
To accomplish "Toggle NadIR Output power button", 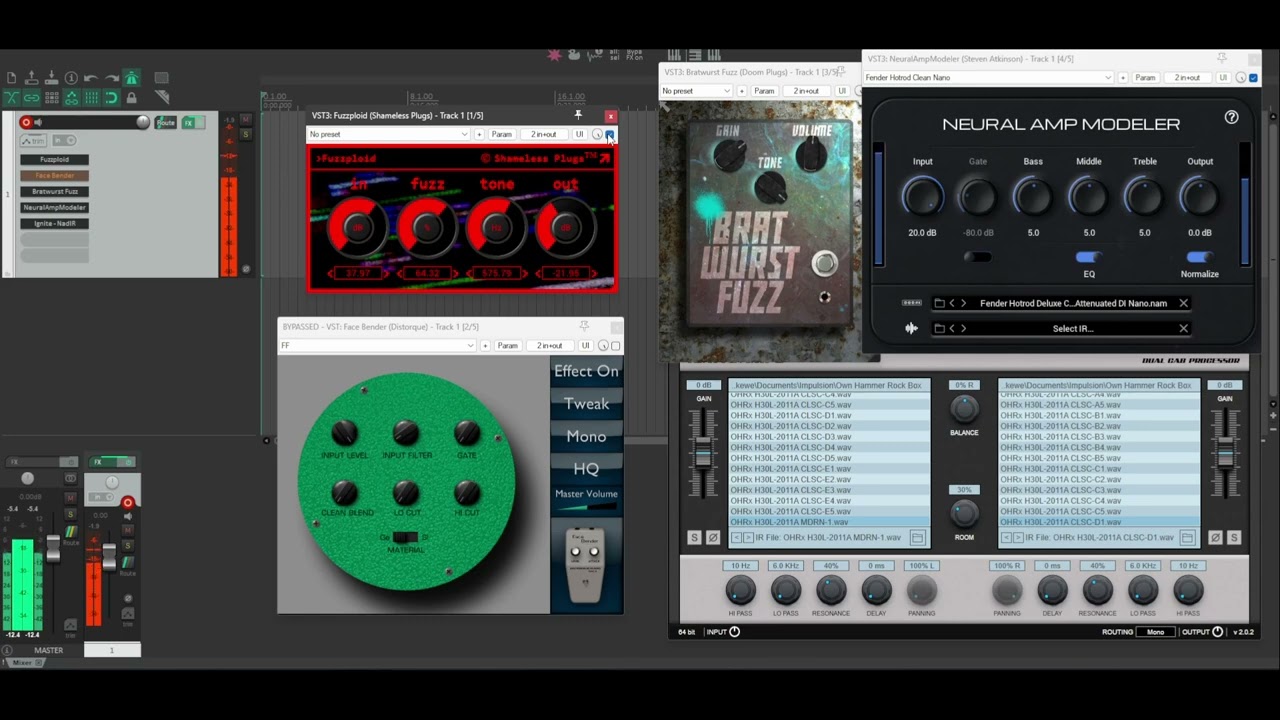I will [1217, 632].
